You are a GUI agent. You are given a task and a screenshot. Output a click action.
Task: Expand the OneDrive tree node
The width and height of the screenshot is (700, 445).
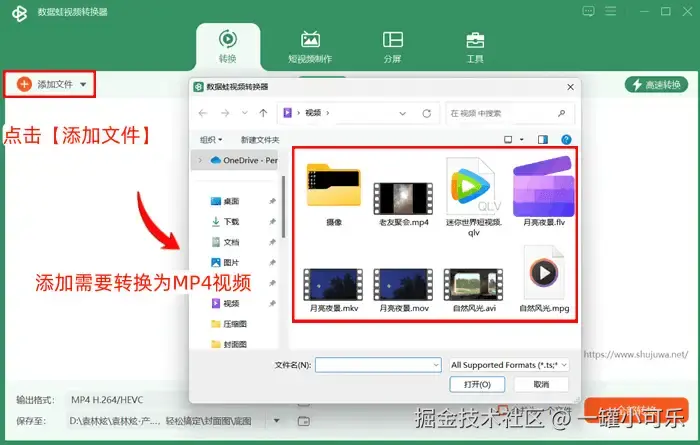(x=200, y=160)
